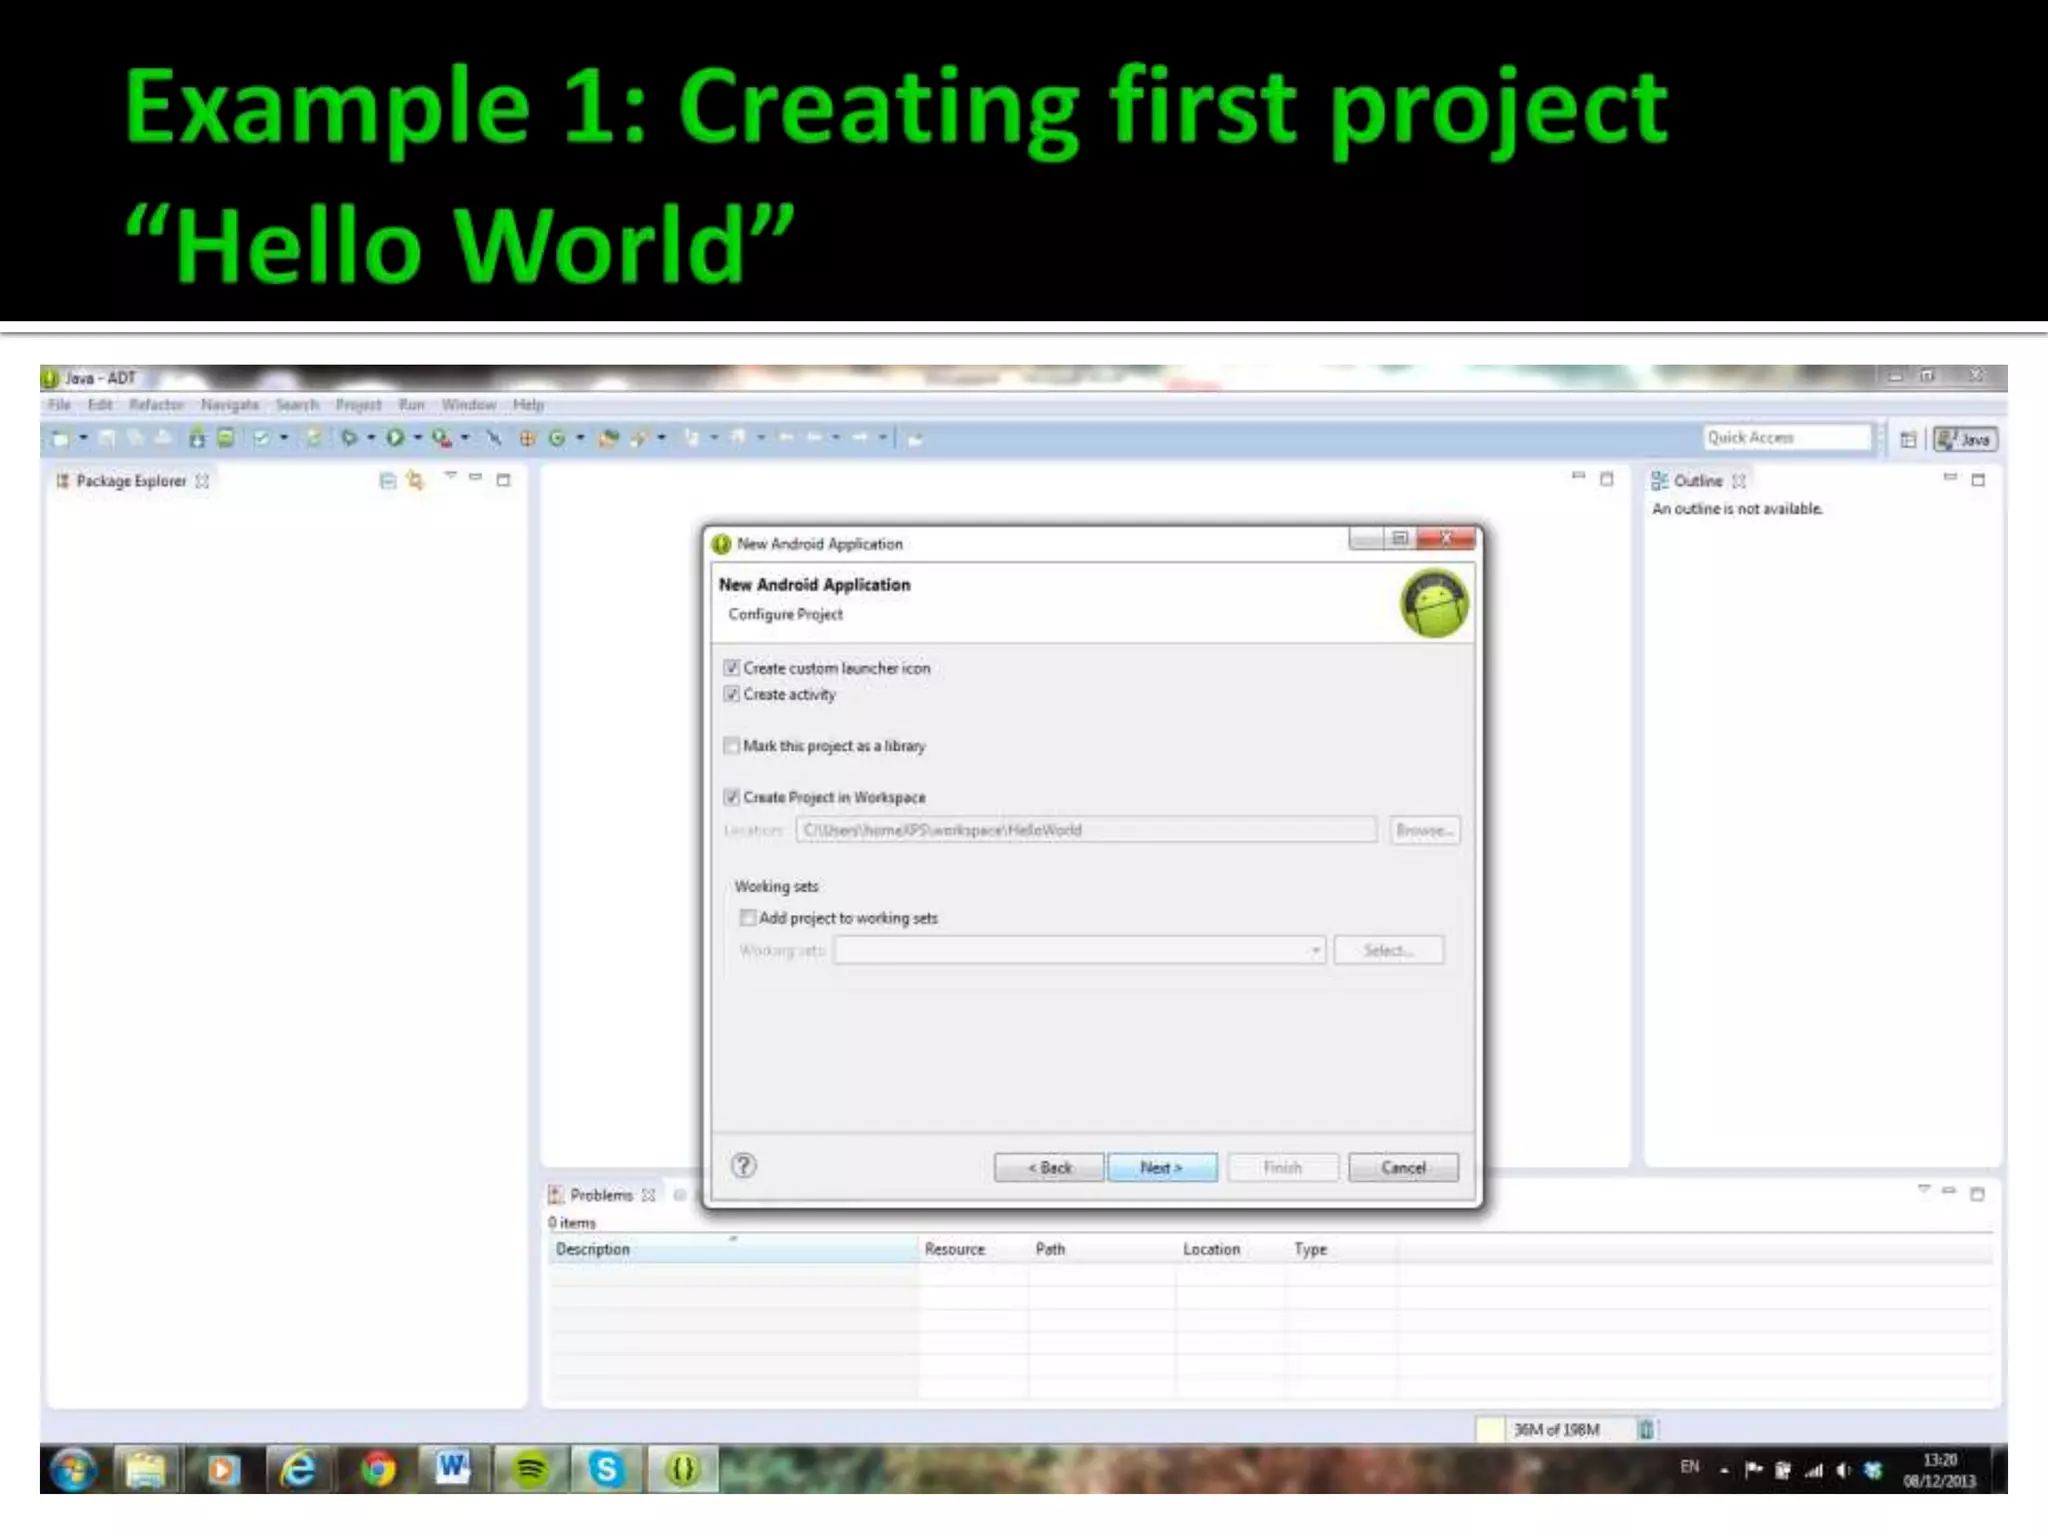Click the Open Perspective icon near Java
The image size is (2048, 1536).
click(1908, 439)
